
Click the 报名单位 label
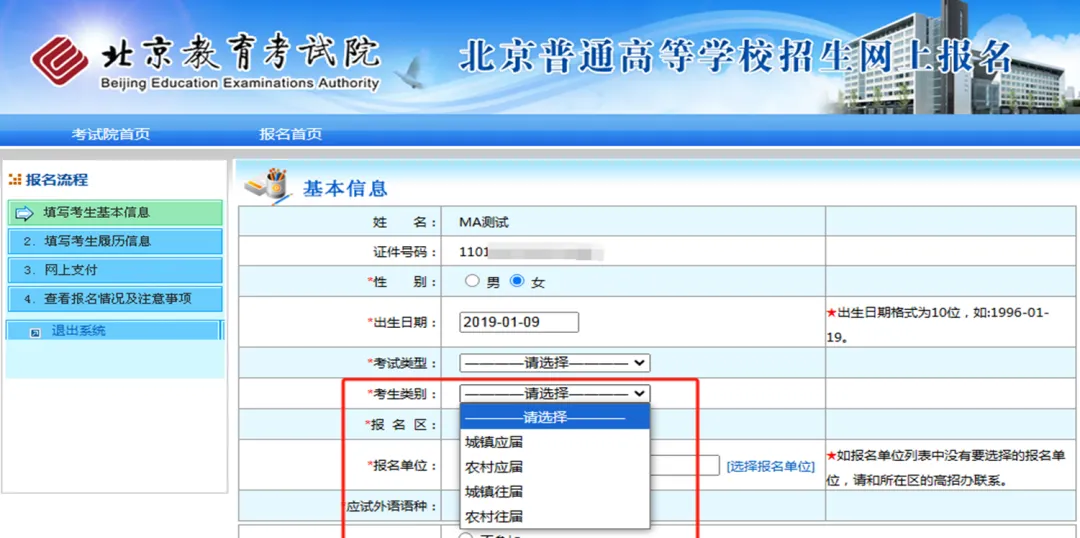403,466
